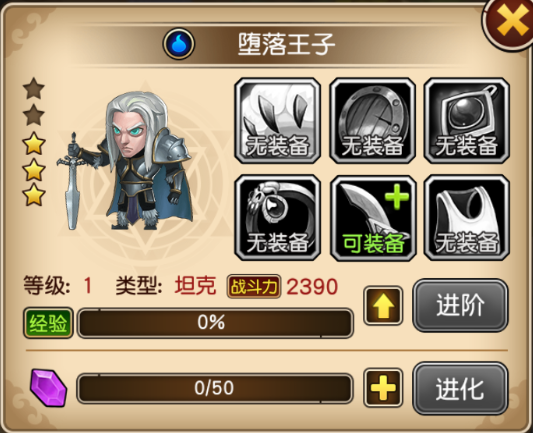Open the empty claws equipment slot
533x433 pixels.
pos(278,121)
